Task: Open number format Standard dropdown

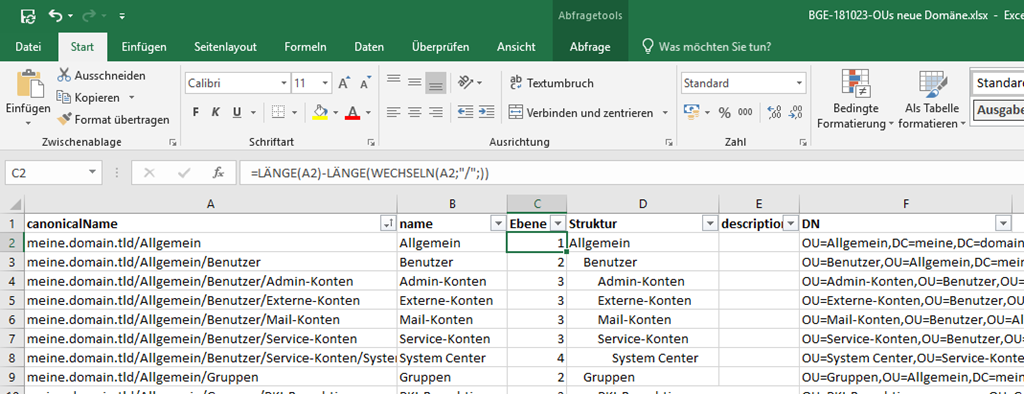Action: [799, 84]
